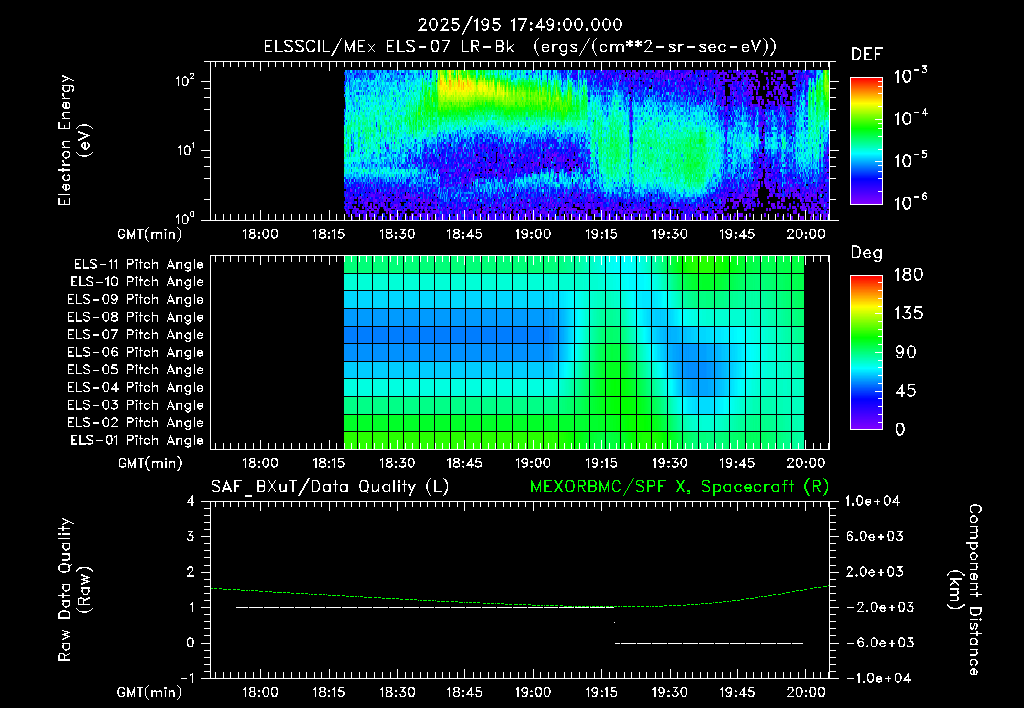Viewport: 1024px width, 708px height.
Task: Click '18:15' under the data quality panel
Action: 328,692
